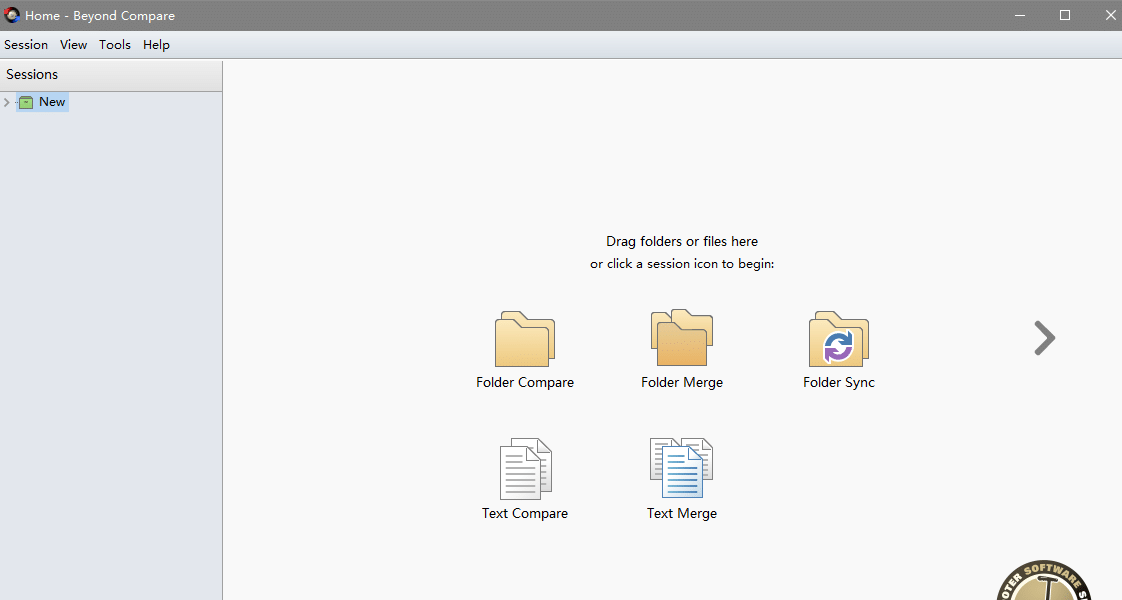
Task: Click the green New folder icon in Sessions
Action: click(26, 102)
